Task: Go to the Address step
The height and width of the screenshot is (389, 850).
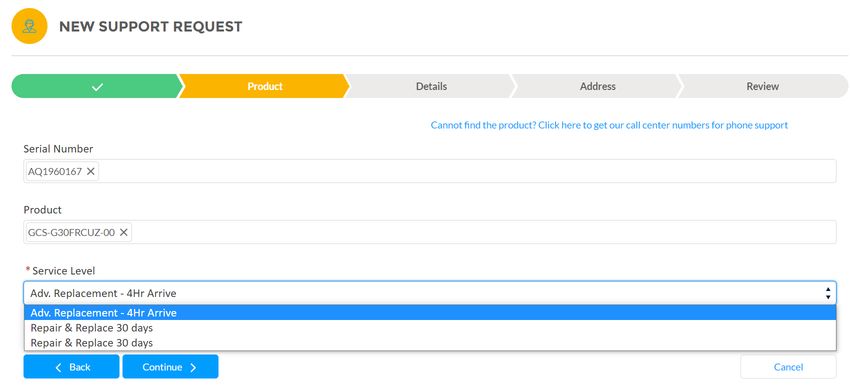Action: point(597,86)
